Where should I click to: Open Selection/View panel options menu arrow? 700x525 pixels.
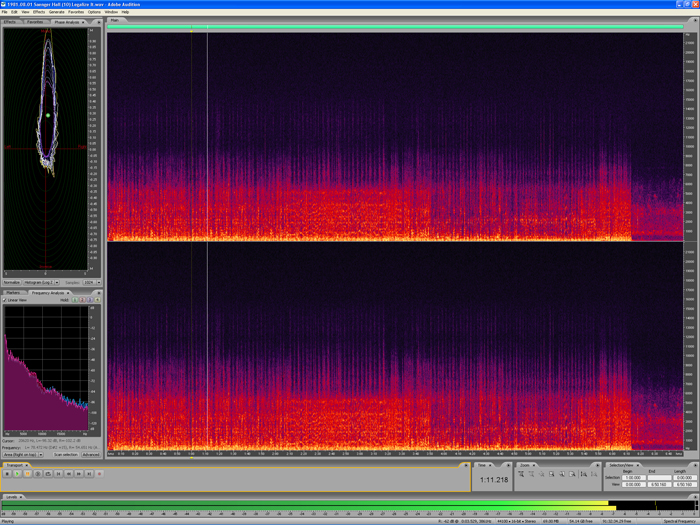click(695, 465)
